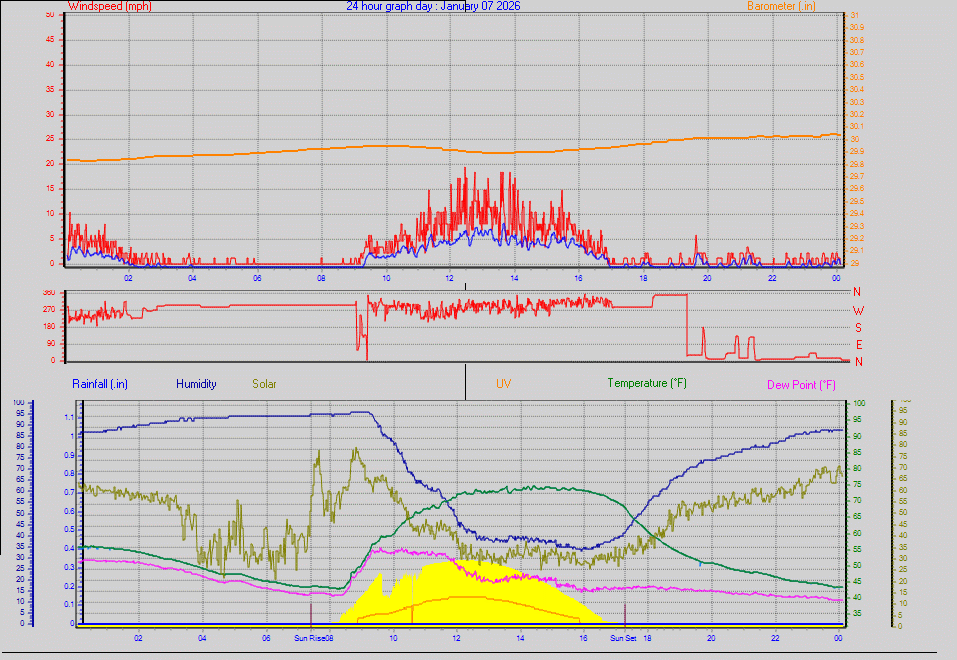957x660 pixels.
Task: Select the Solar legend entry
Action: pyautogui.click(x=264, y=383)
